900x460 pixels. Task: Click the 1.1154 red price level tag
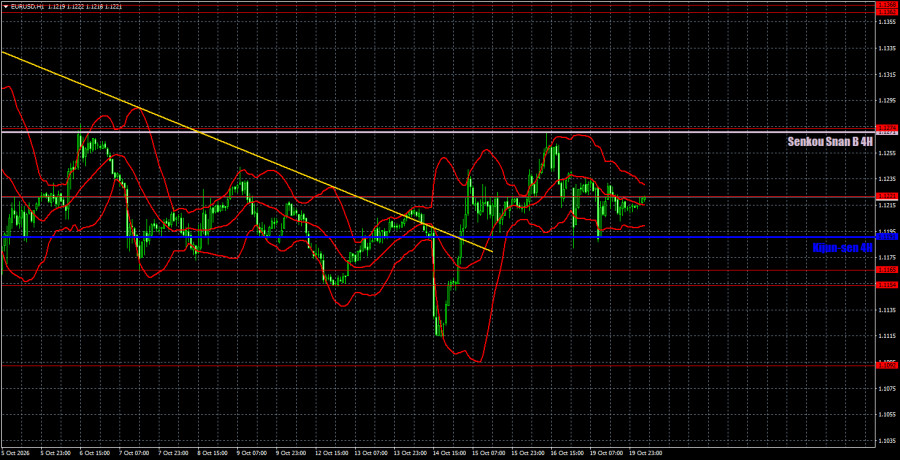click(x=885, y=284)
